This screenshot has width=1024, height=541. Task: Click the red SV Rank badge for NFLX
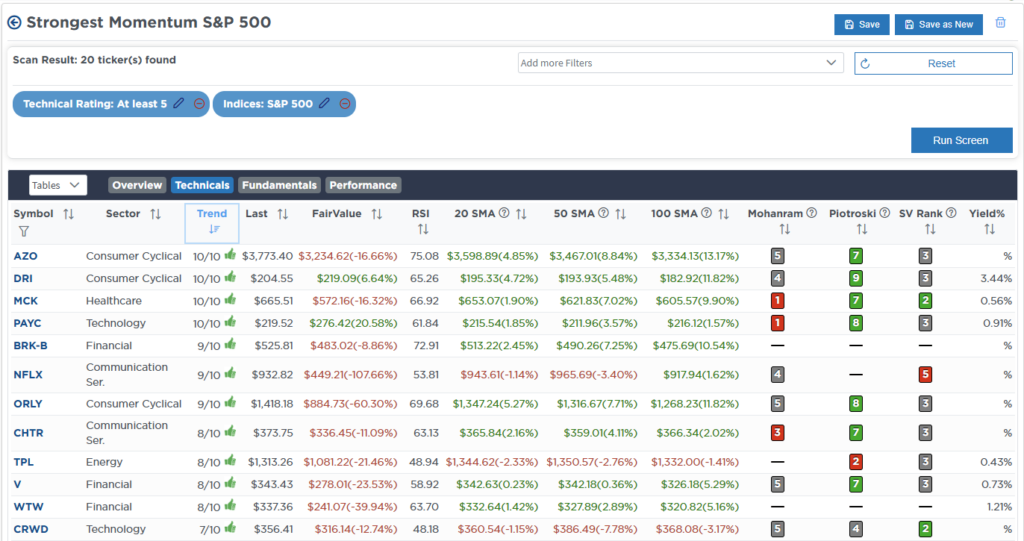(x=925, y=374)
